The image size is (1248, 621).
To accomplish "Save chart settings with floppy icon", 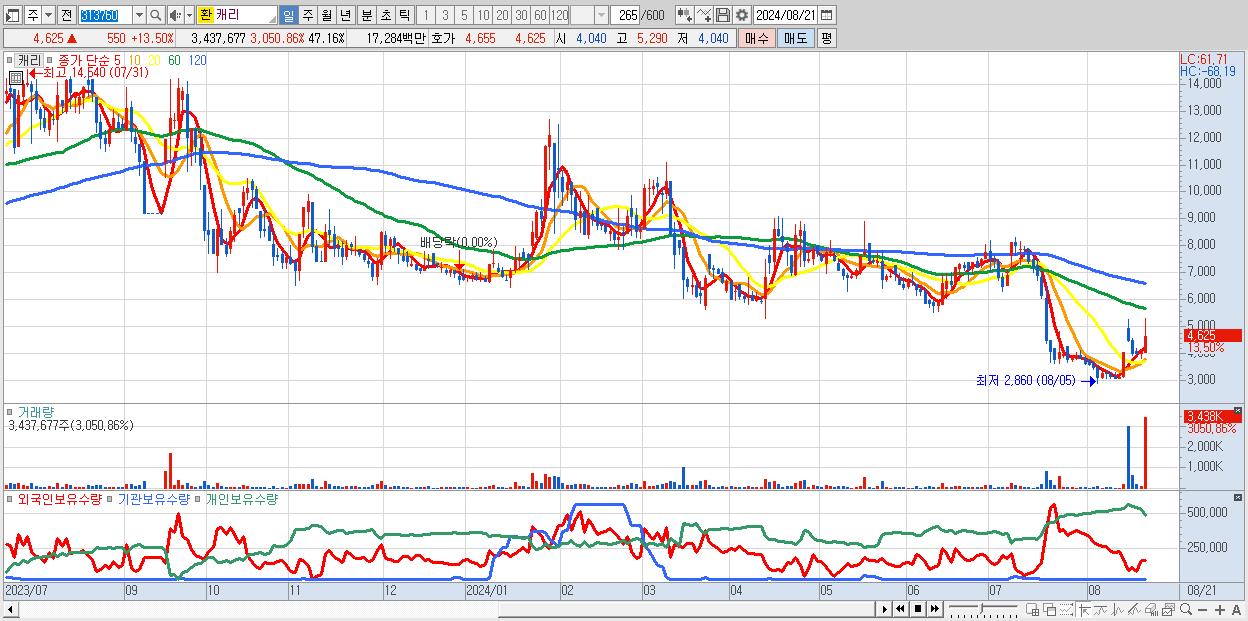I will [x=723, y=15].
